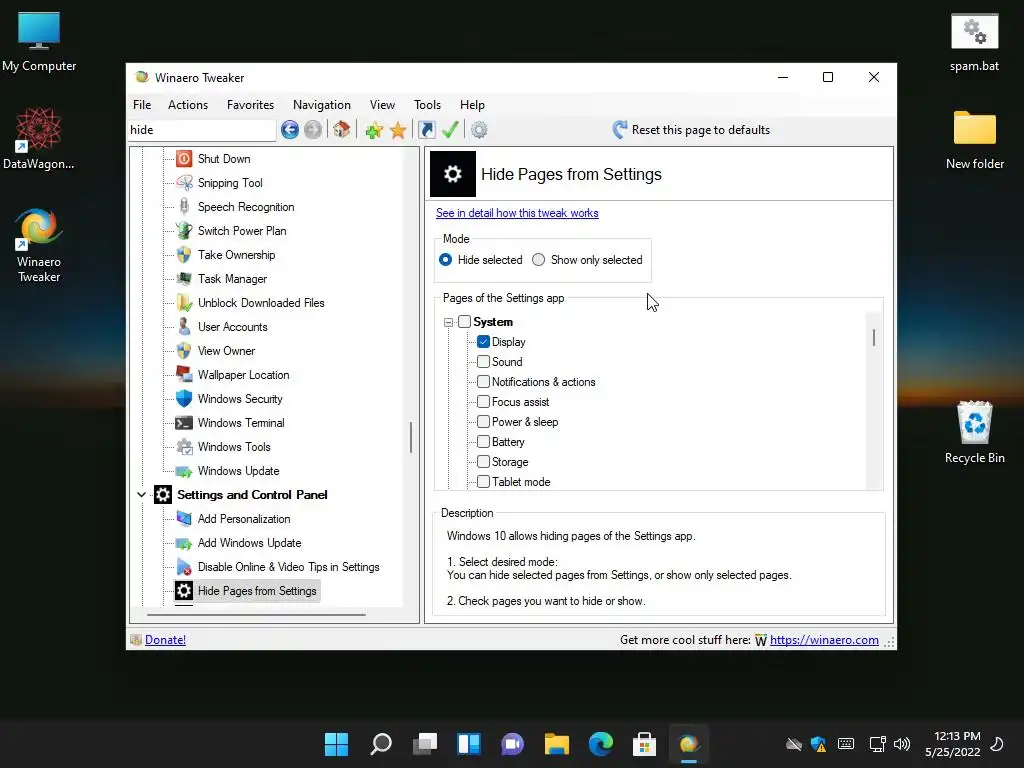Click the taskbar Search magnifier
1024x768 pixels.
[x=381, y=744]
